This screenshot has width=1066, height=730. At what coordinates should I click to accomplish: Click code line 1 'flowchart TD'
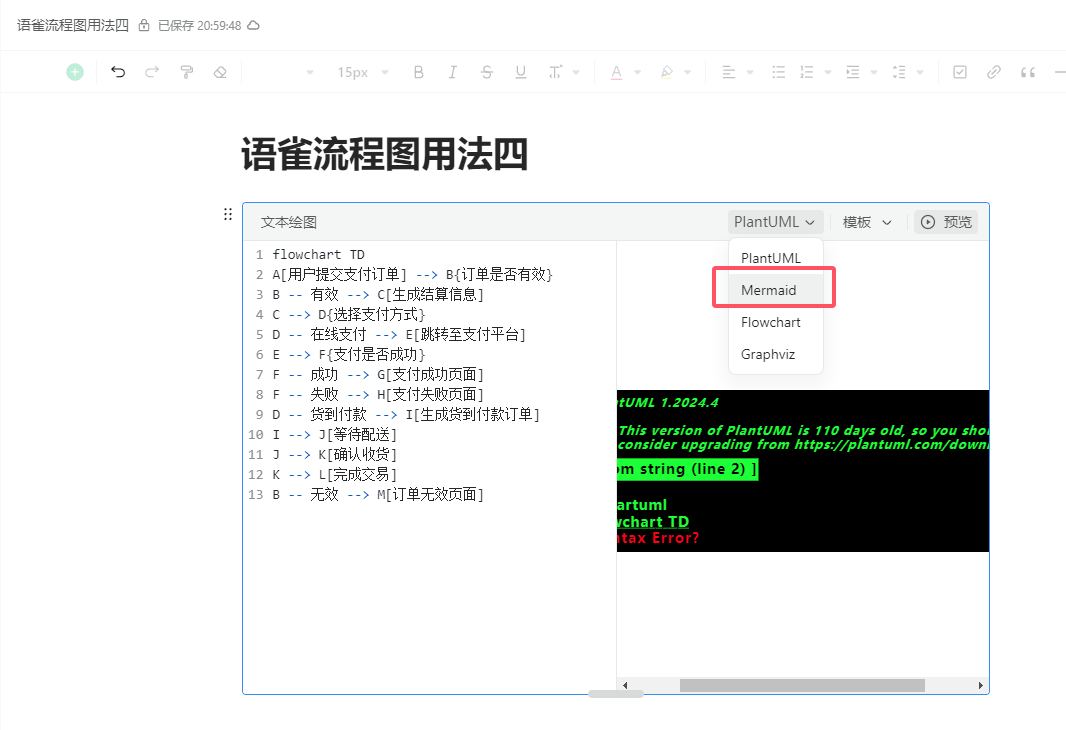point(318,255)
